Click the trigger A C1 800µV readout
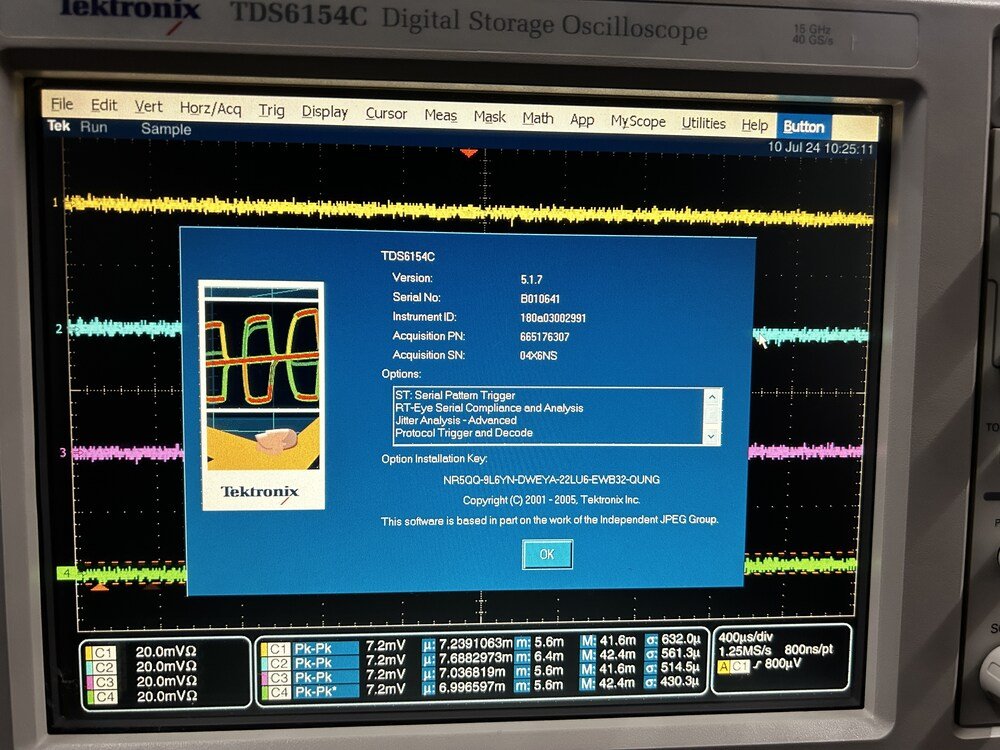1000x750 pixels. (x=758, y=666)
